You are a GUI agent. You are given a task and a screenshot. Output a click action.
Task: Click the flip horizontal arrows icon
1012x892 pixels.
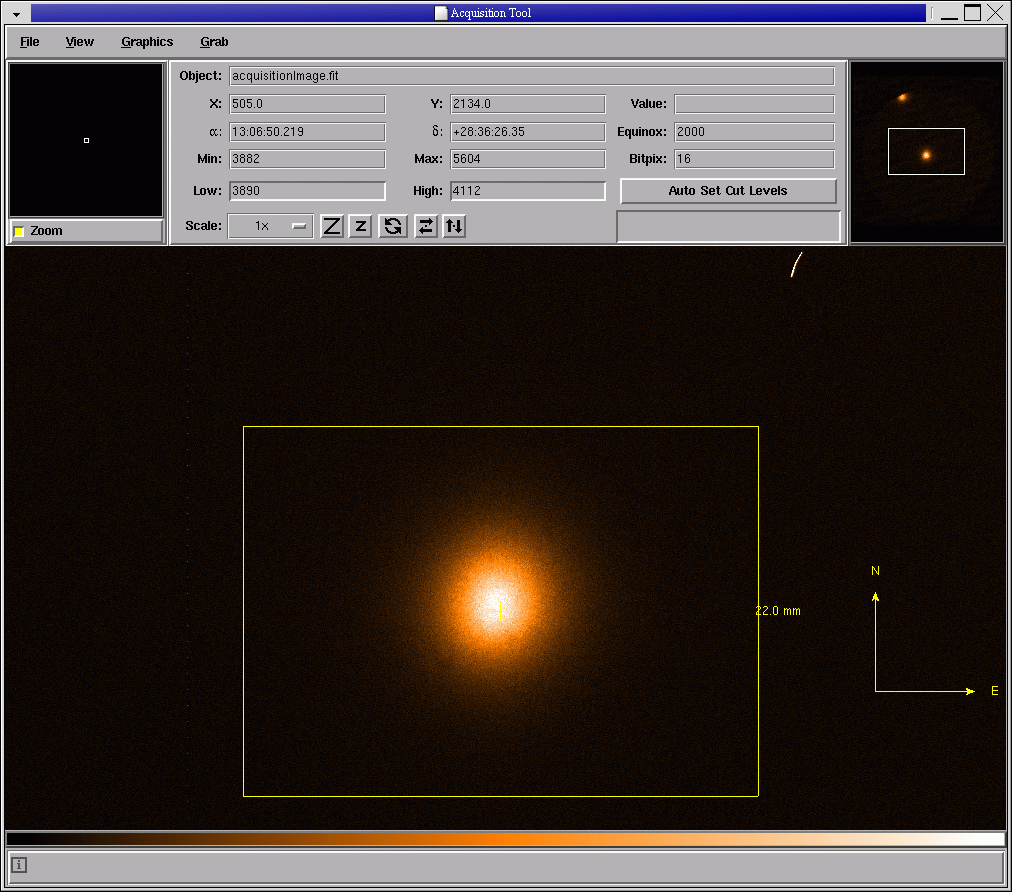(x=426, y=226)
